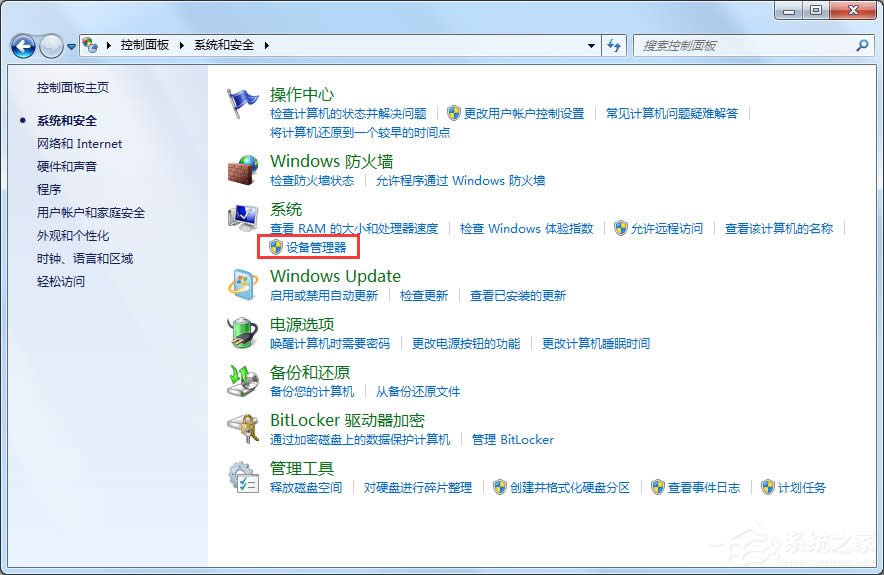Click the Windows Update icon
This screenshot has width=884, height=575.
click(242, 285)
